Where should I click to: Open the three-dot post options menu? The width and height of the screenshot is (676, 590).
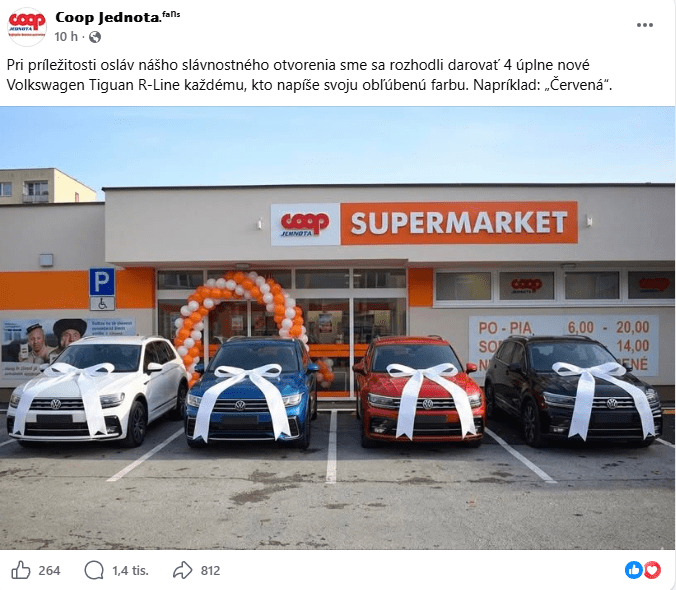[645, 25]
